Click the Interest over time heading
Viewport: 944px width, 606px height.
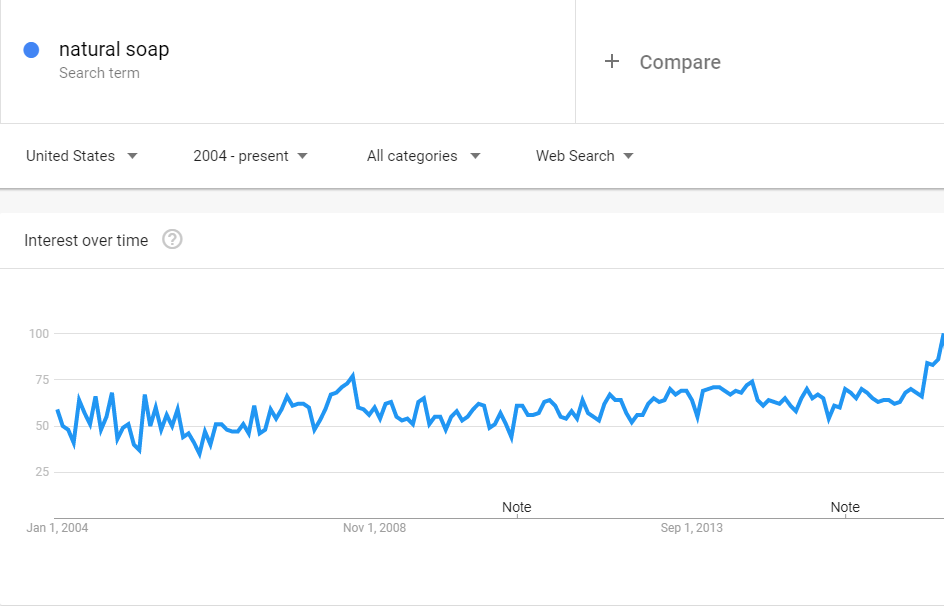click(86, 240)
